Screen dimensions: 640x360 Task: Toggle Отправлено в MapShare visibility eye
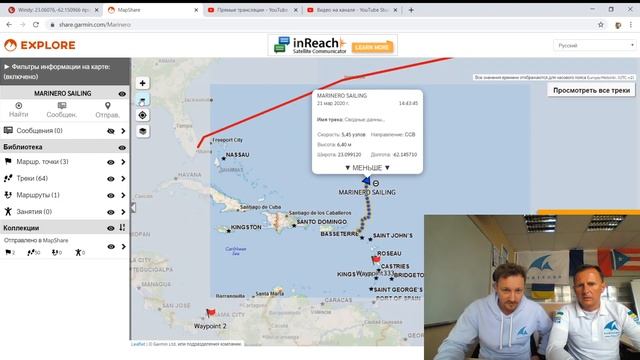click(111, 247)
